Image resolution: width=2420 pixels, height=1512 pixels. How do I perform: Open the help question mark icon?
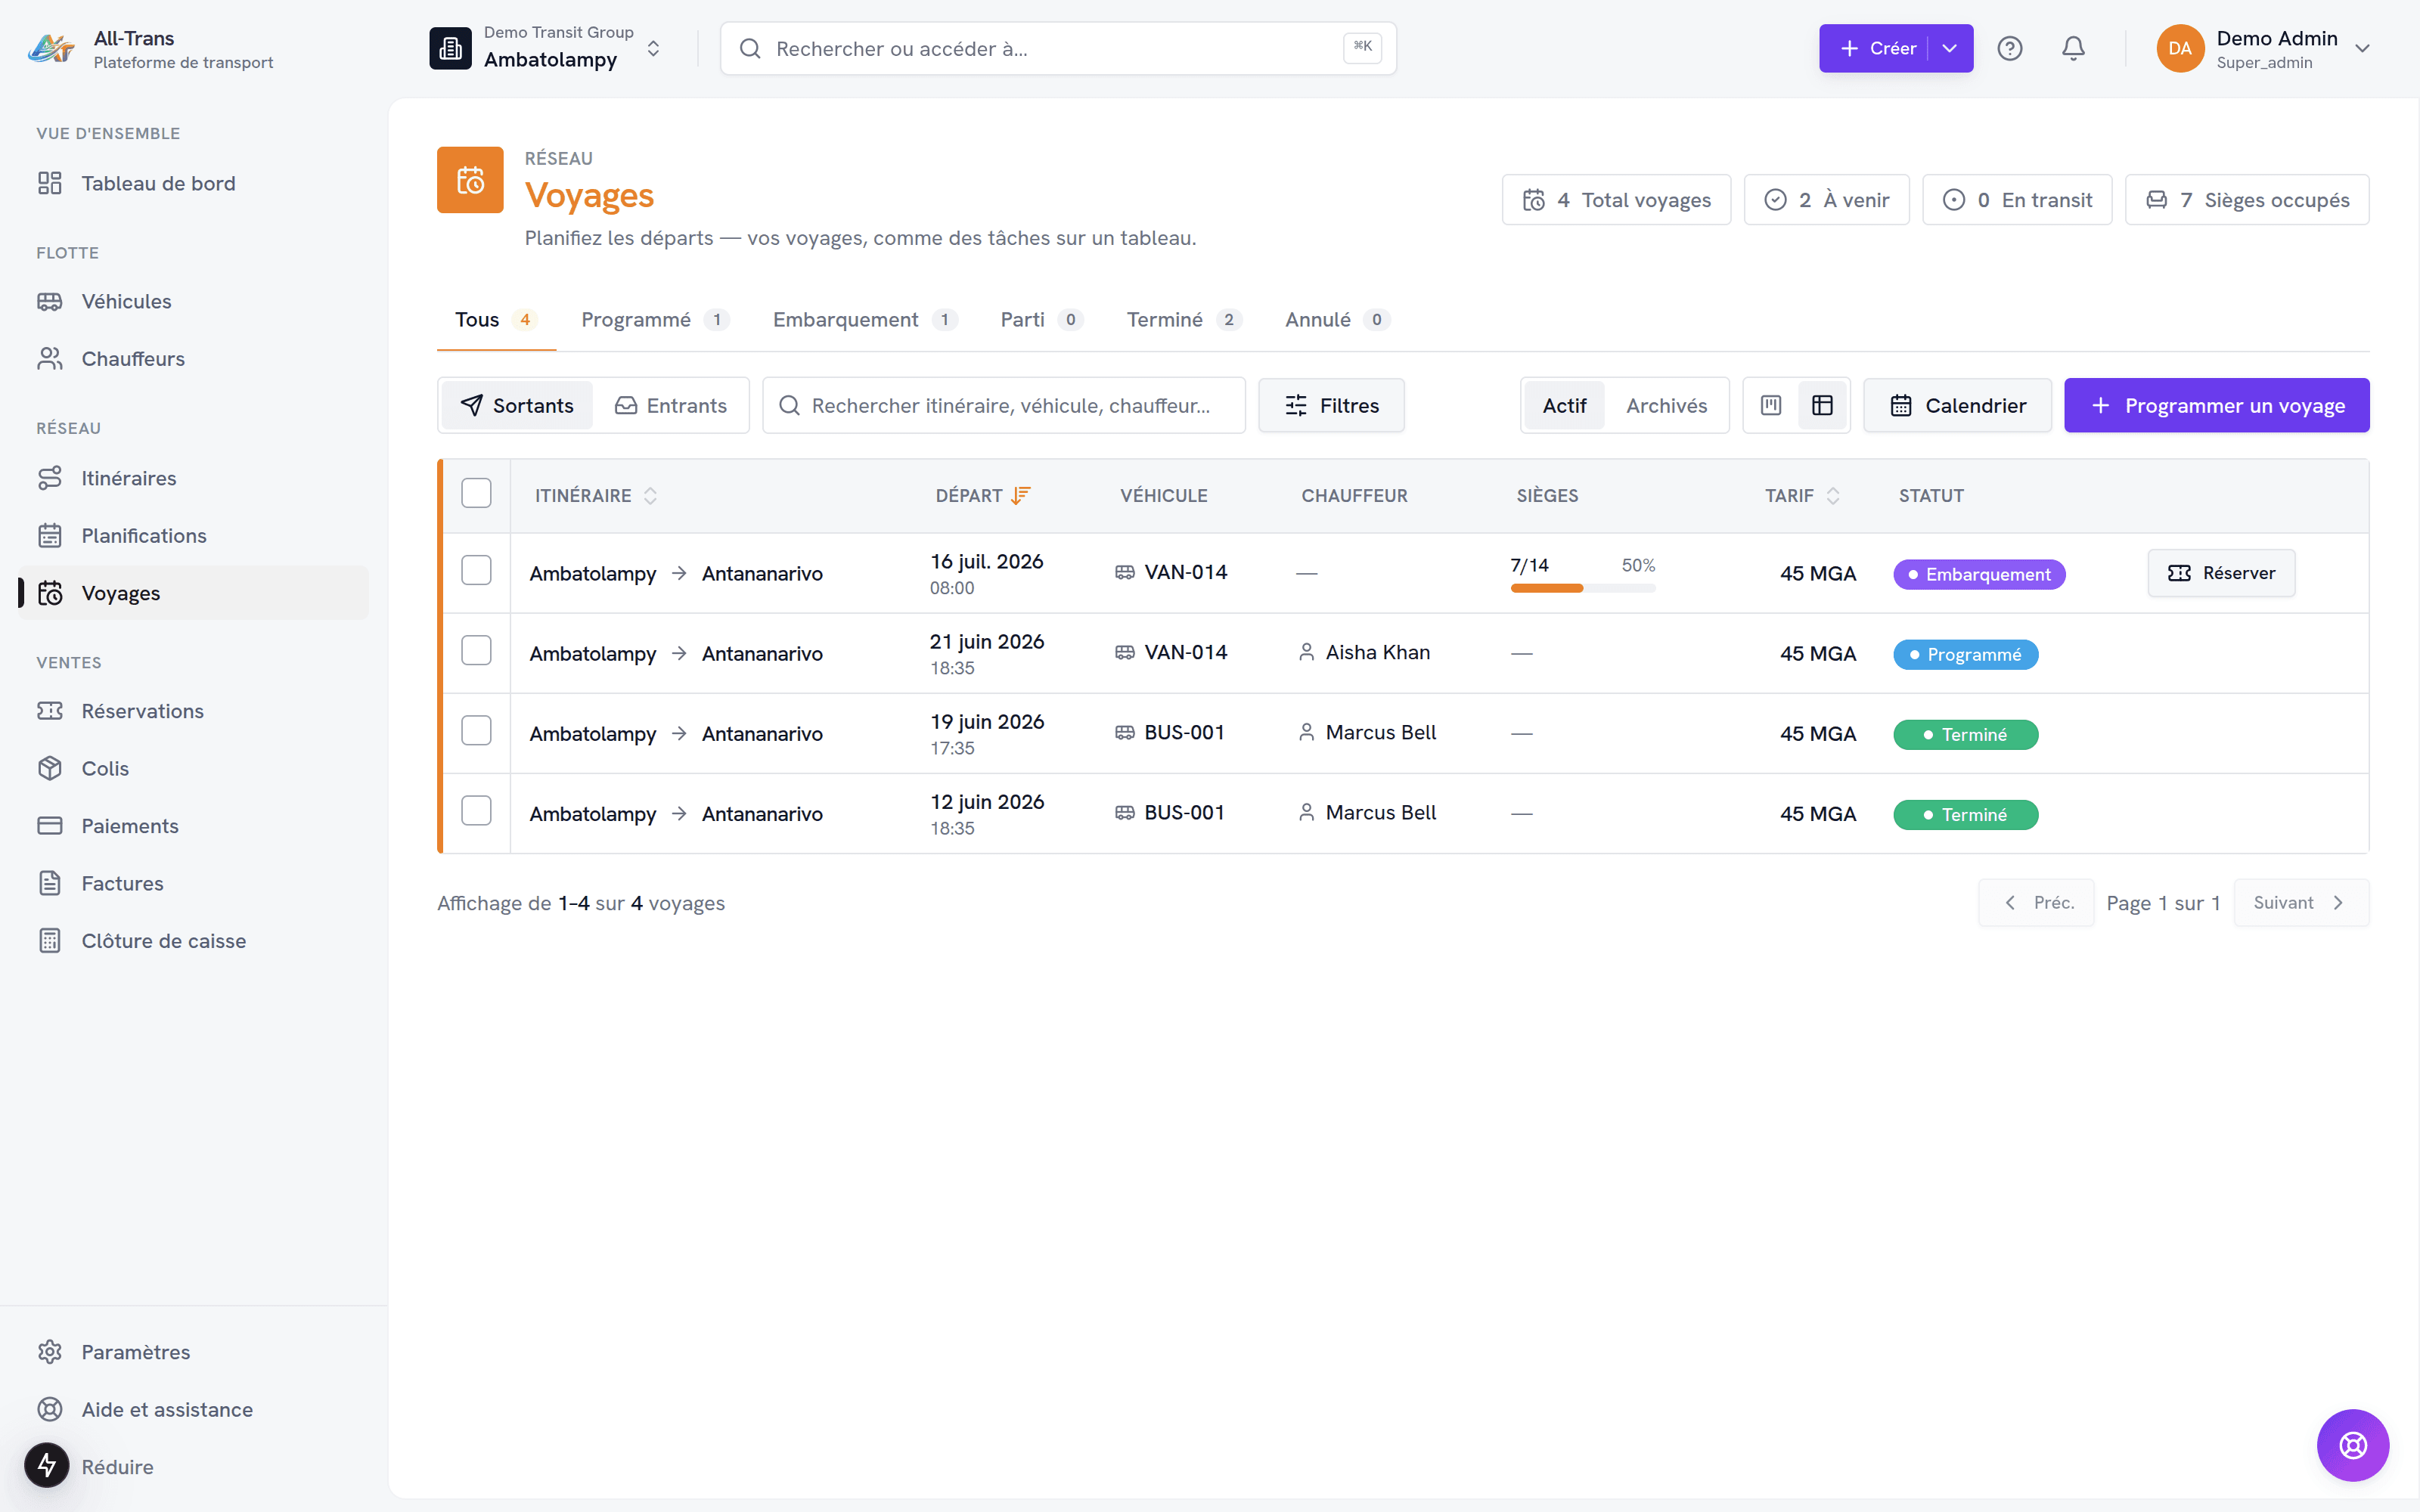[2009, 48]
